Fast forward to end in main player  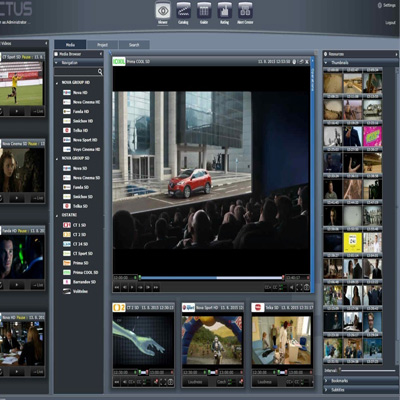coord(156,287)
